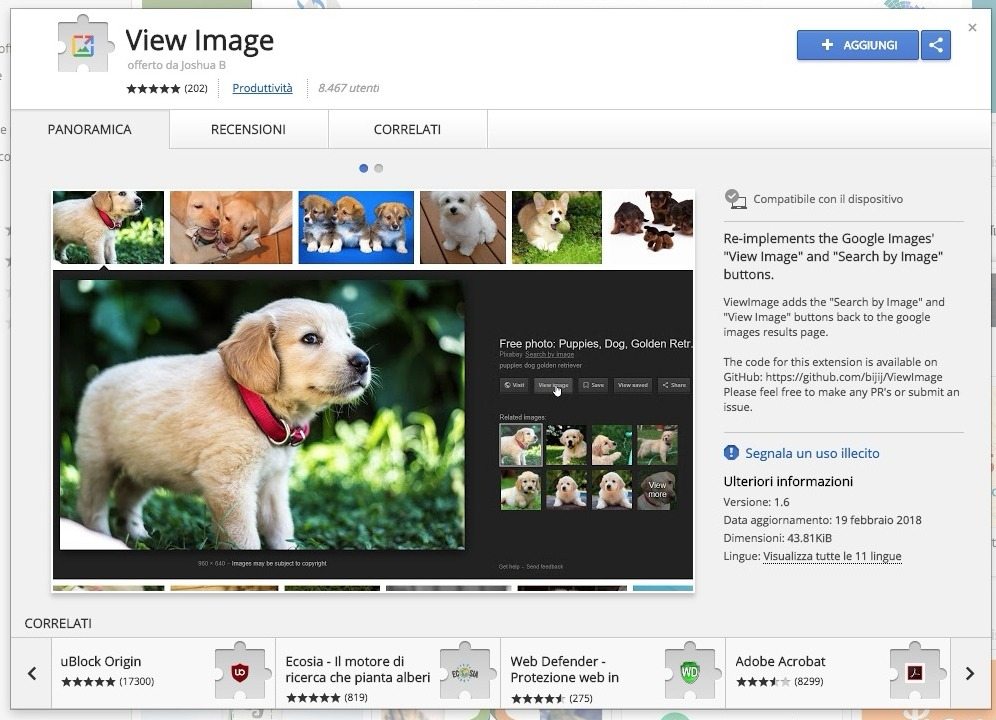The image size is (996, 720).
Task: Click the share icon button
Action: [x=936, y=45]
